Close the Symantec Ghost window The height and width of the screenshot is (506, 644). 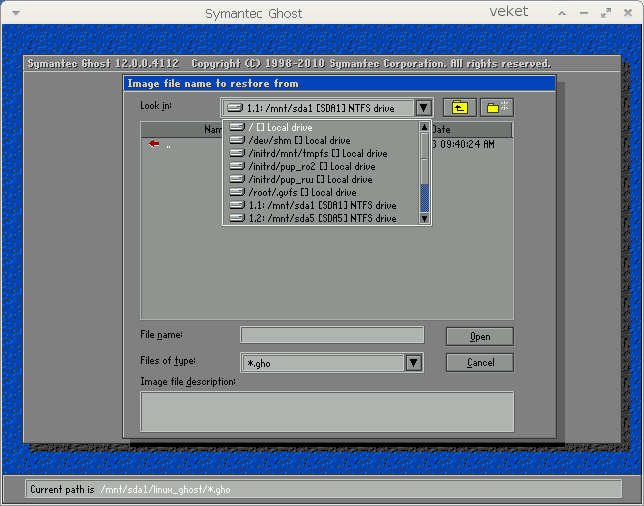point(628,13)
